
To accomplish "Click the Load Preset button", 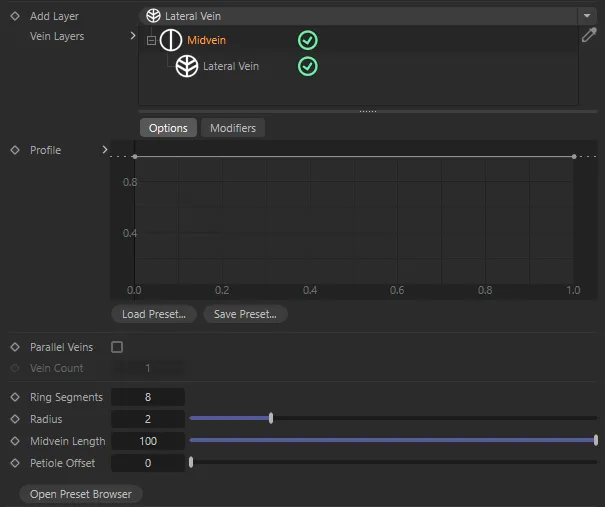I will [154, 314].
